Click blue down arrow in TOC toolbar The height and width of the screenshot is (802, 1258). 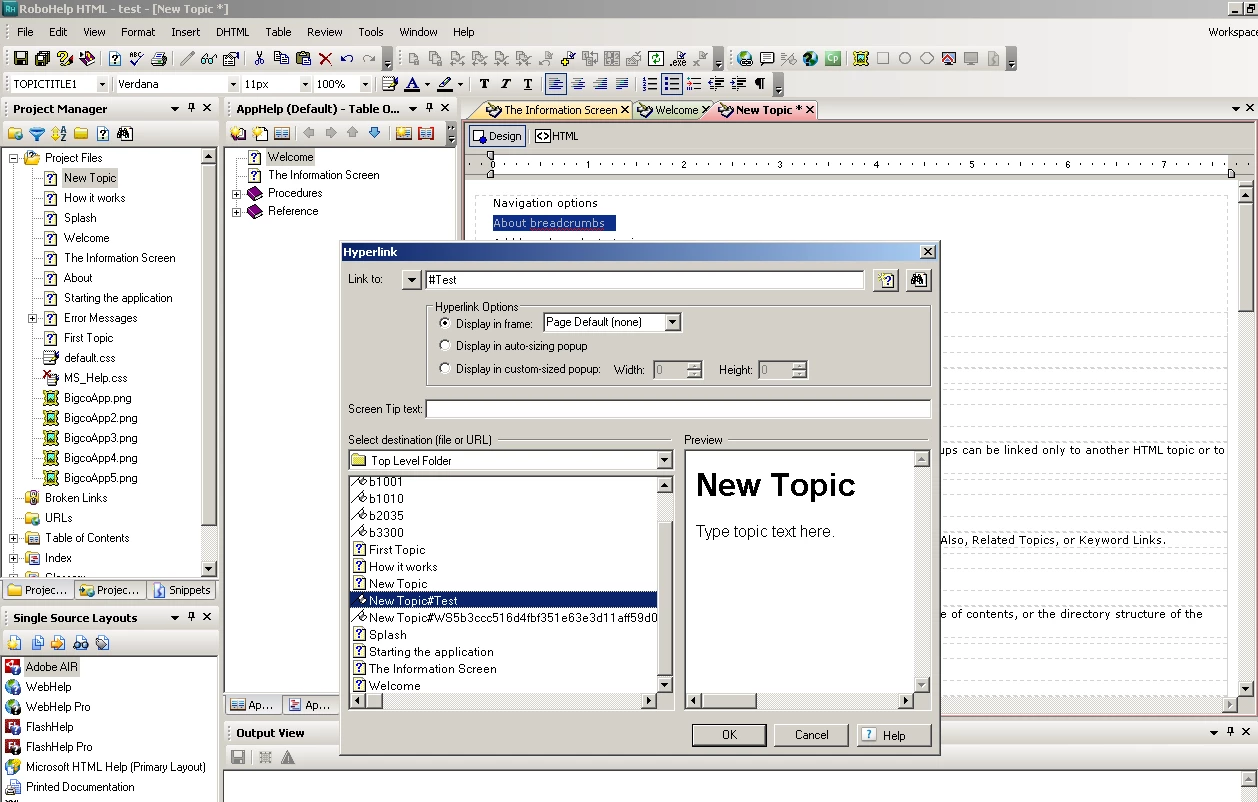click(x=374, y=133)
